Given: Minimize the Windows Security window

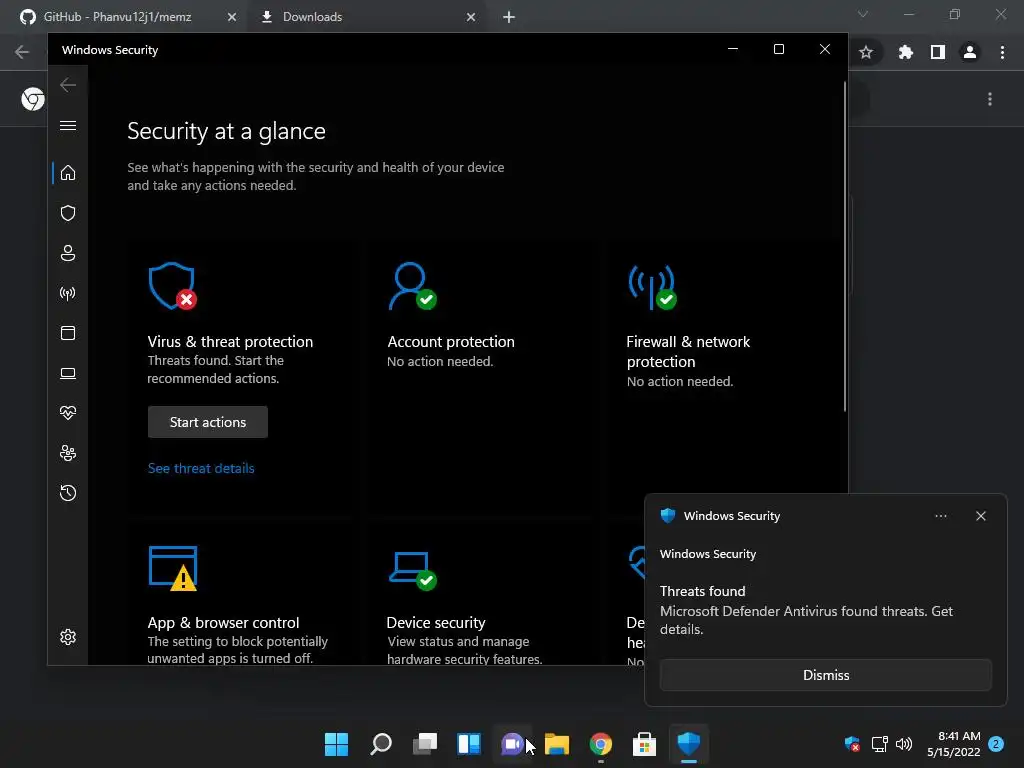Looking at the screenshot, I should pyautogui.click(x=733, y=50).
